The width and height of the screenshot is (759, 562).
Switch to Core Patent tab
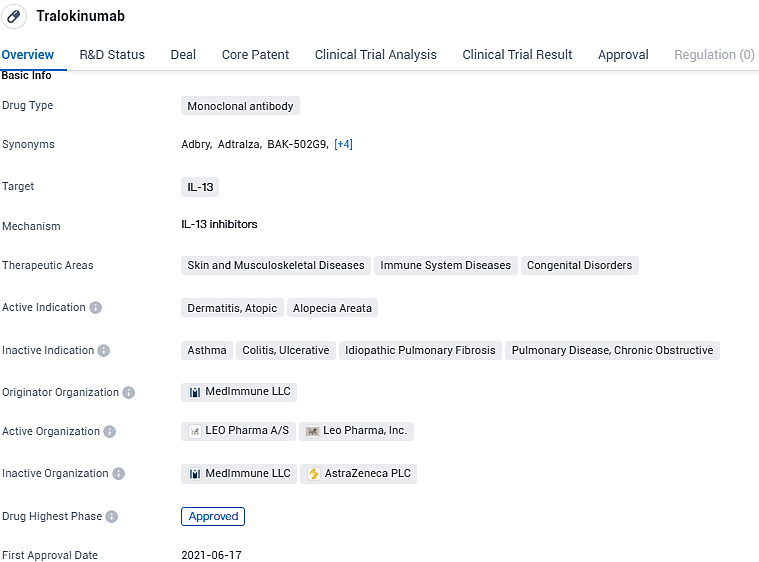coord(255,55)
